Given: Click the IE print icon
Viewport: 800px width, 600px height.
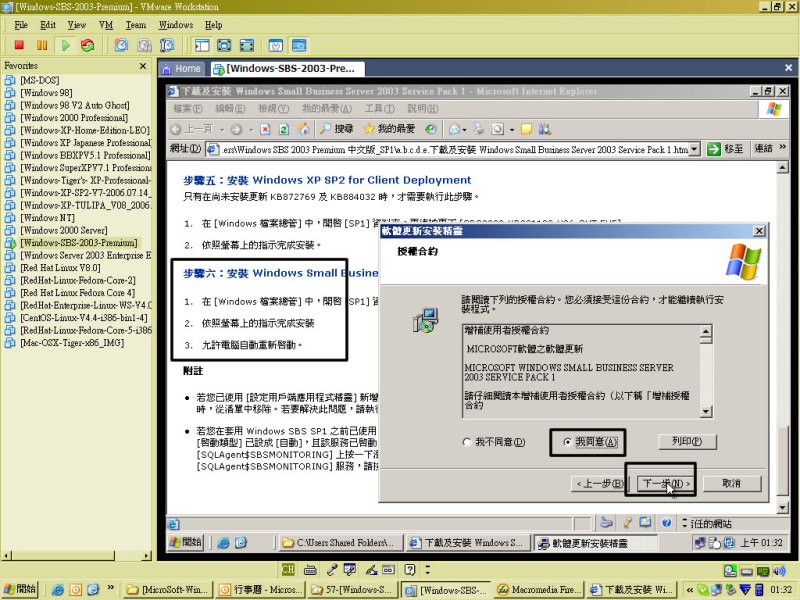Looking at the screenshot, I should [x=479, y=129].
